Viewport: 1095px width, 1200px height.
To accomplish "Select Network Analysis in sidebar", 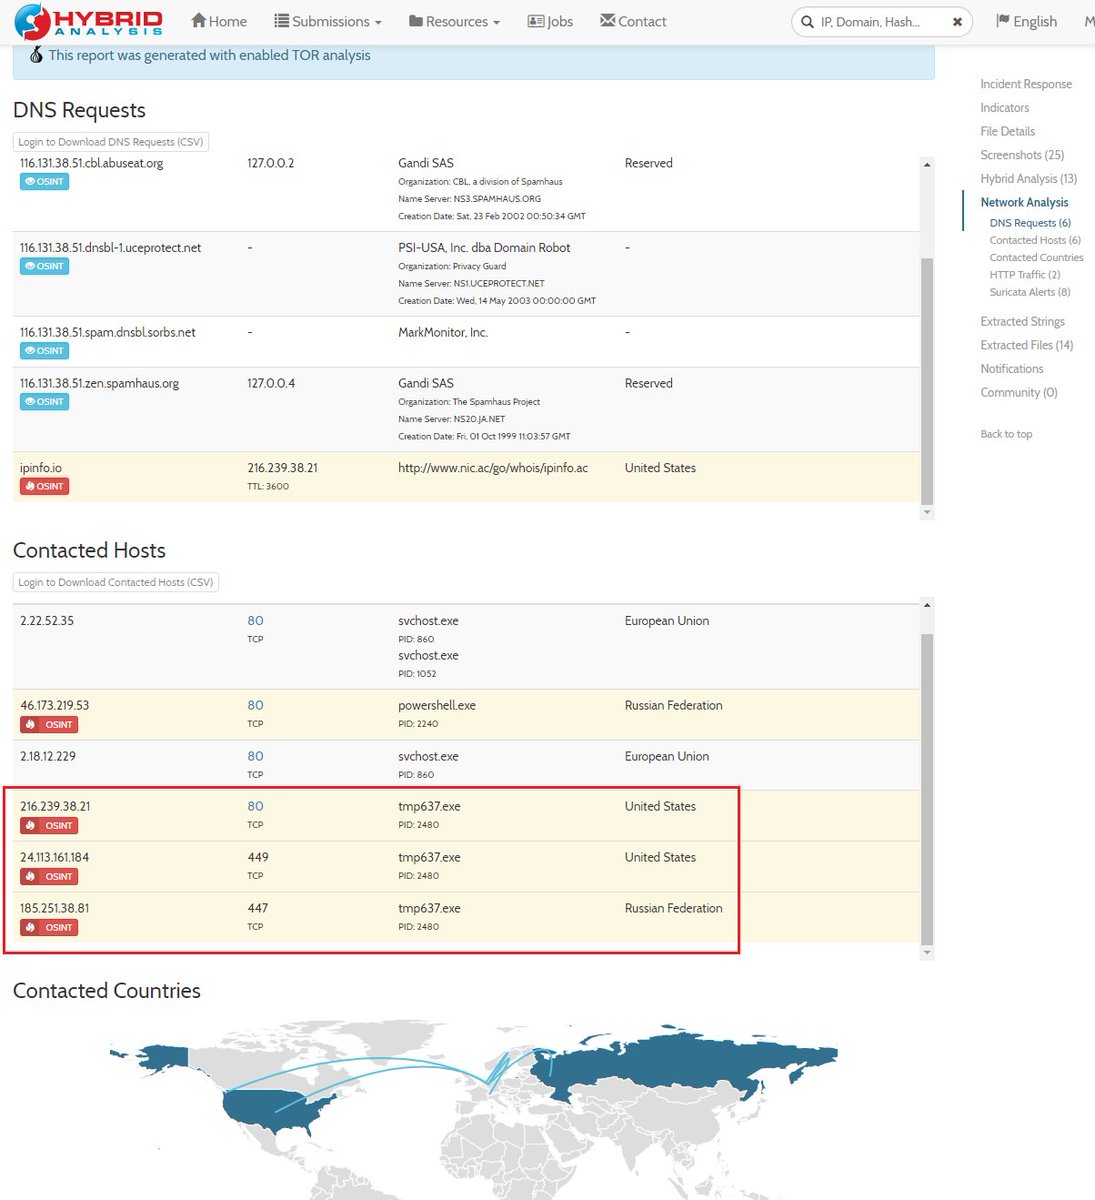I will pyautogui.click(x=1024, y=202).
